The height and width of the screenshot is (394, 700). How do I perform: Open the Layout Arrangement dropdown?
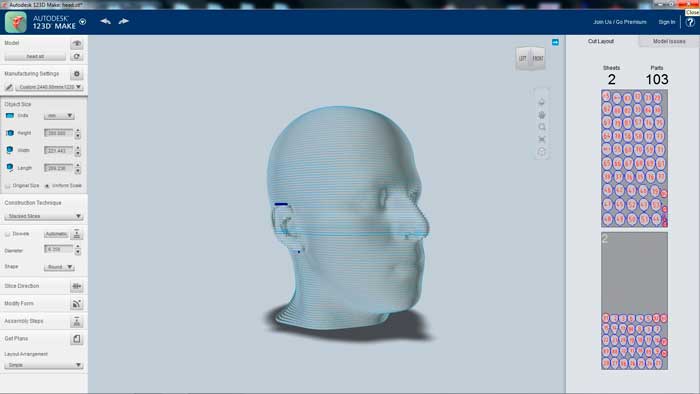pos(43,365)
